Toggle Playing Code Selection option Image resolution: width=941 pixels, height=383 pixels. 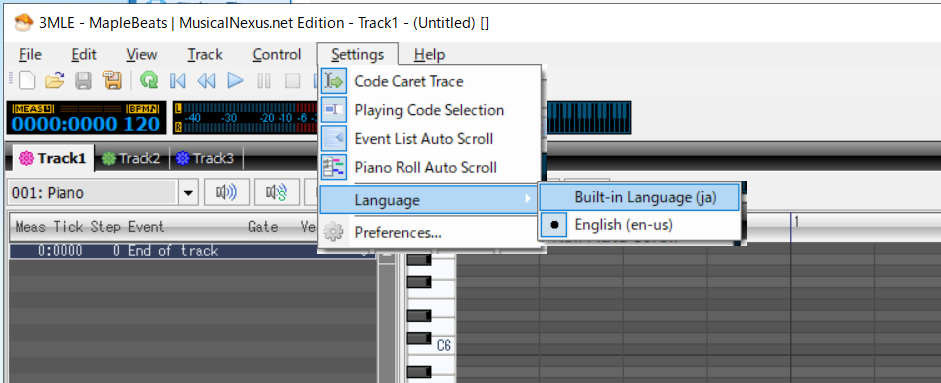pos(431,110)
